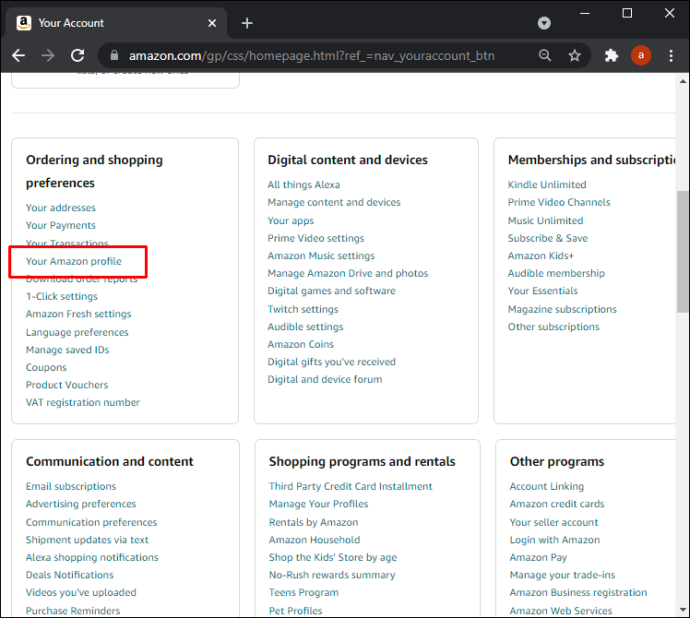Viewport: 690px width, 618px height.
Task: Bookmark this page with the star icon
Action: click(574, 55)
